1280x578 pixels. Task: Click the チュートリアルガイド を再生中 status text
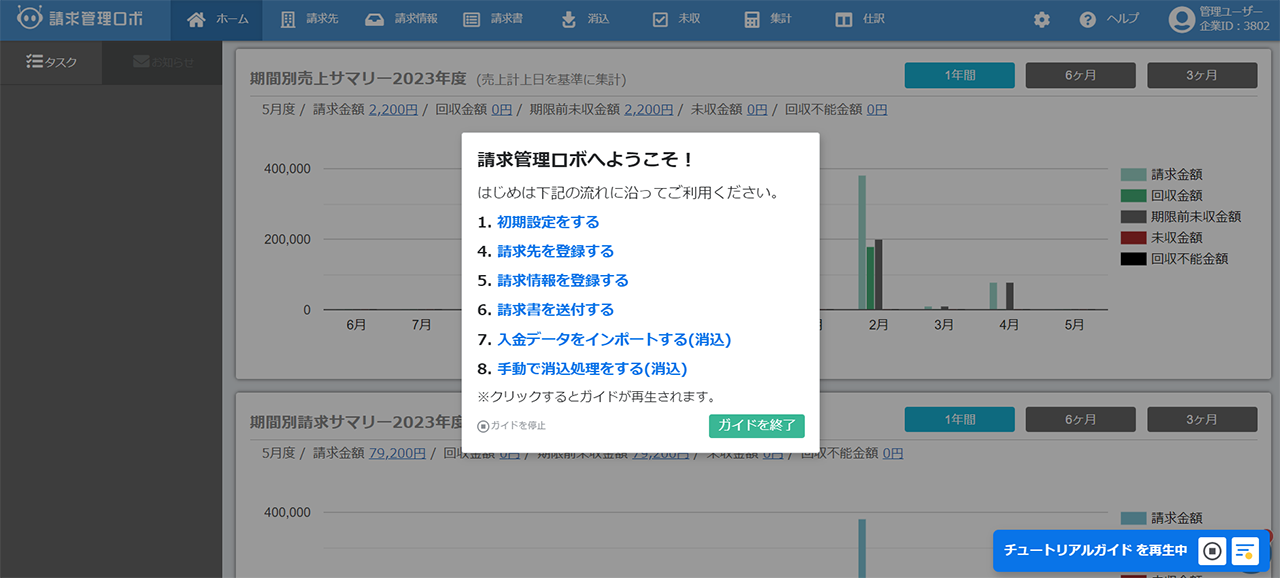(1095, 550)
